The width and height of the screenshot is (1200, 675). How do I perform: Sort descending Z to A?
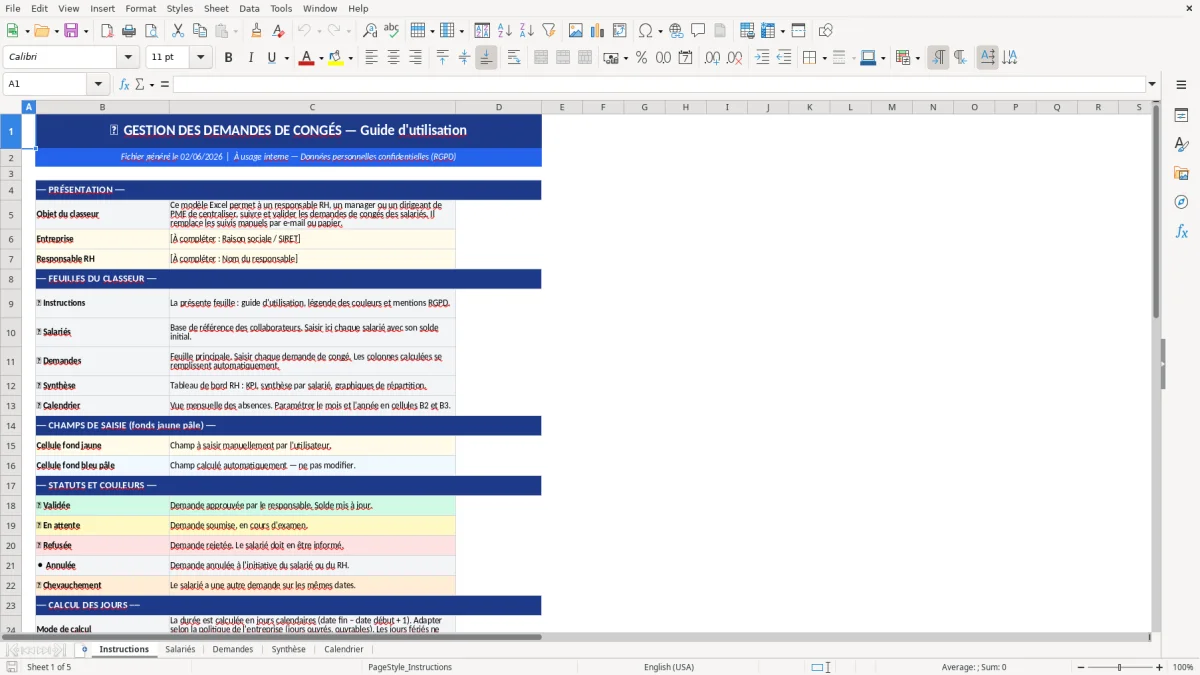coord(527,31)
